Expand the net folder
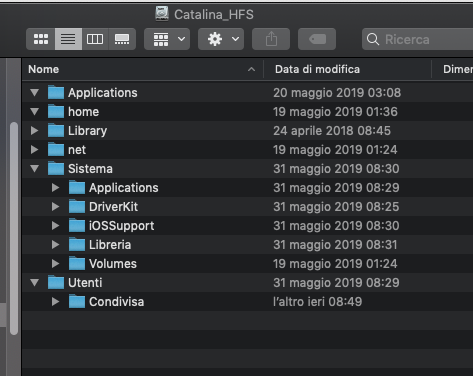The image size is (473, 376). (x=34, y=149)
